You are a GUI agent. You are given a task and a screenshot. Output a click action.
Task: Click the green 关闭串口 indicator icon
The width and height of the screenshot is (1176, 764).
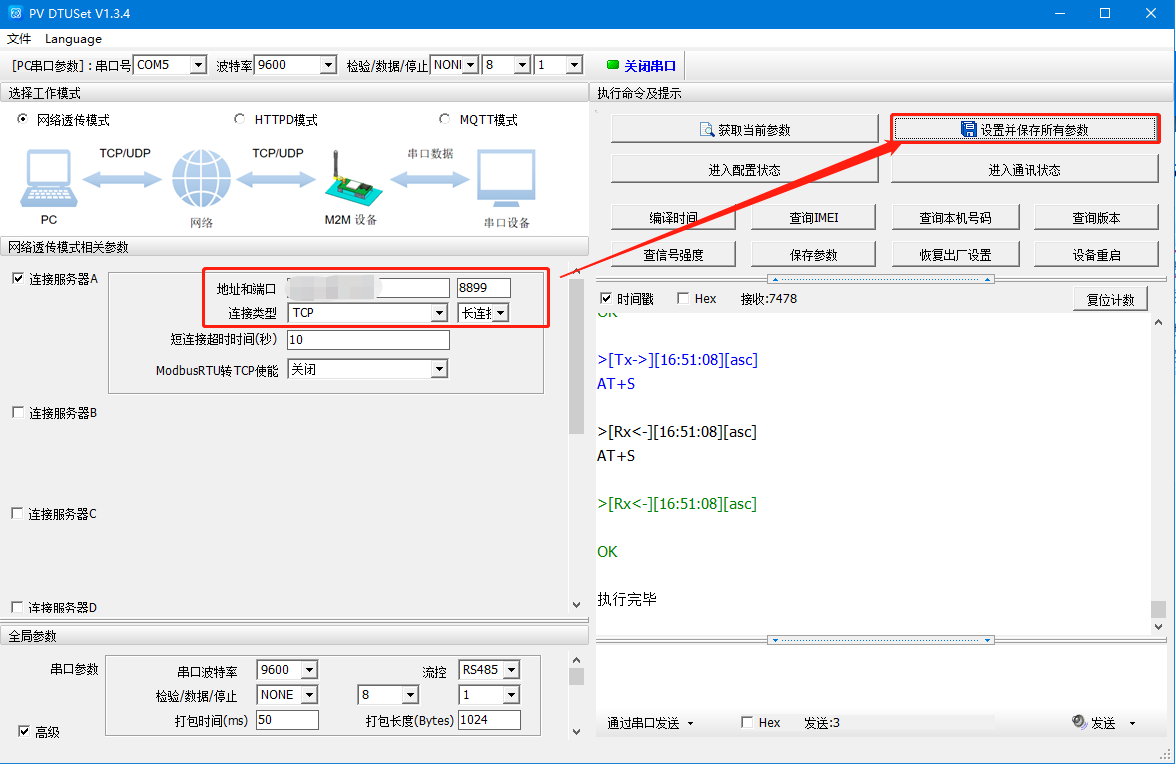(613, 66)
